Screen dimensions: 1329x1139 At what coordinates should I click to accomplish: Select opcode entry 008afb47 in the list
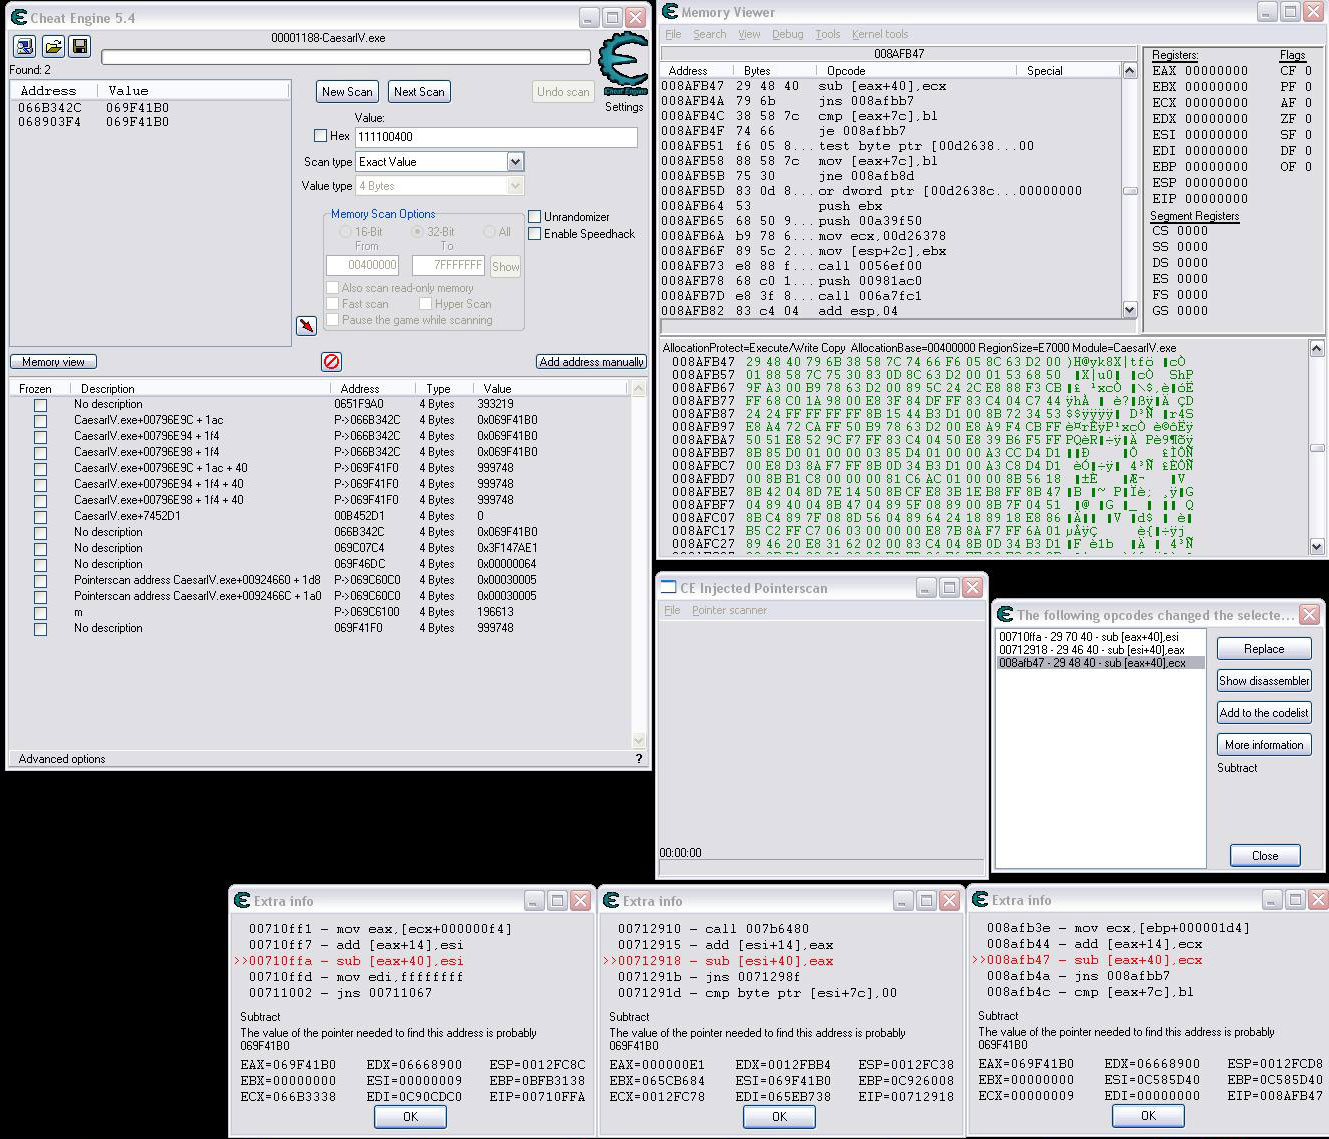[x=1100, y=663]
